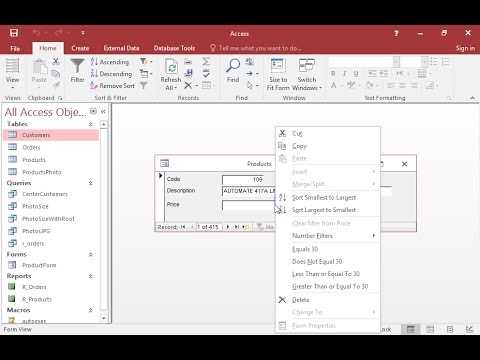480x360 pixels.
Task: Collapse the Tables group
Action: 90,124
